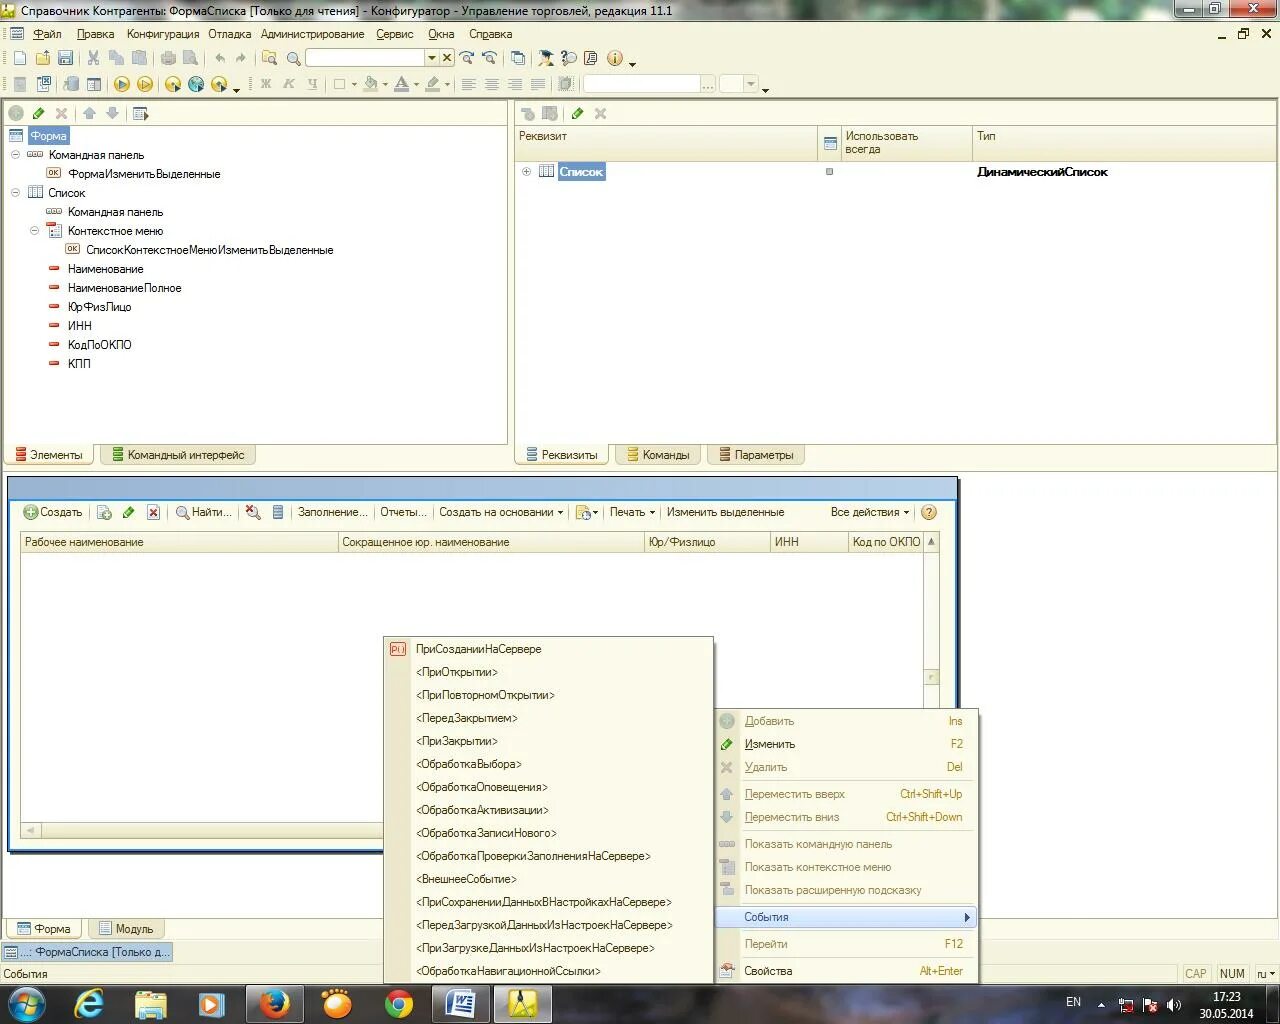Select Свойства in context menu
Screen dimensions: 1280x1024
pyautogui.click(x=846, y=971)
